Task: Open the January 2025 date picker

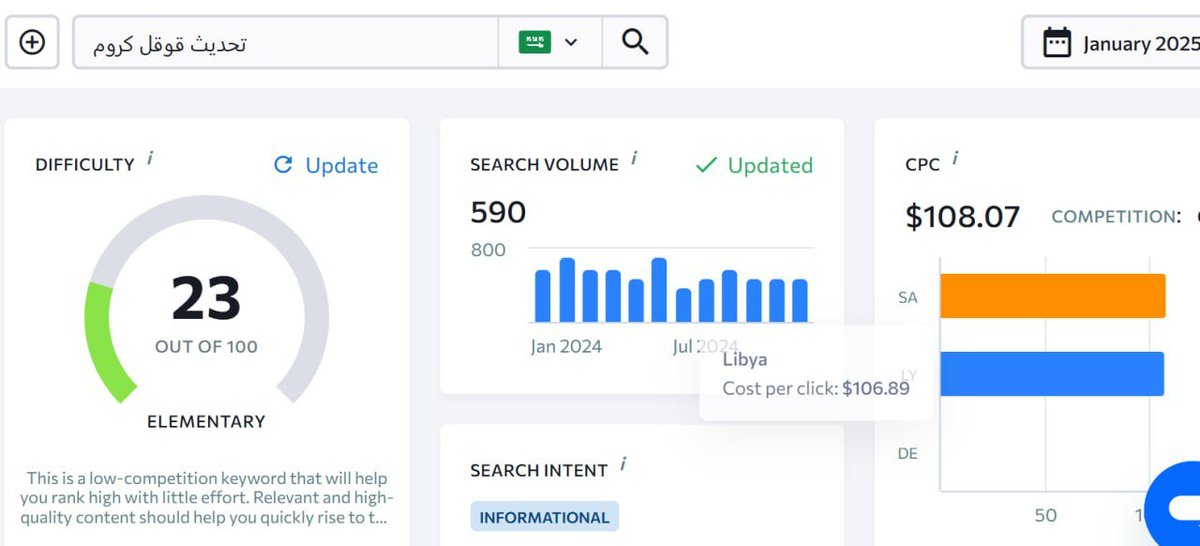Action: coord(1111,43)
